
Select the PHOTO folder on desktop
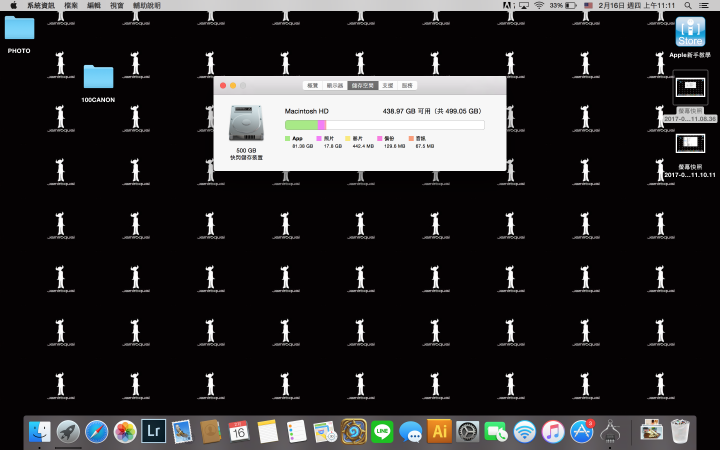coord(19,30)
